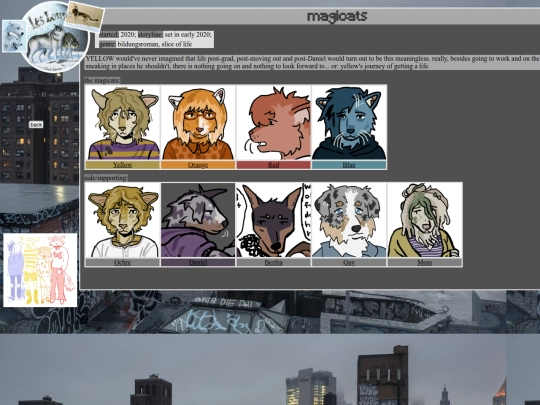
Task: Click the magicats page title
Action: pyautogui.click(x=337, y=16)
